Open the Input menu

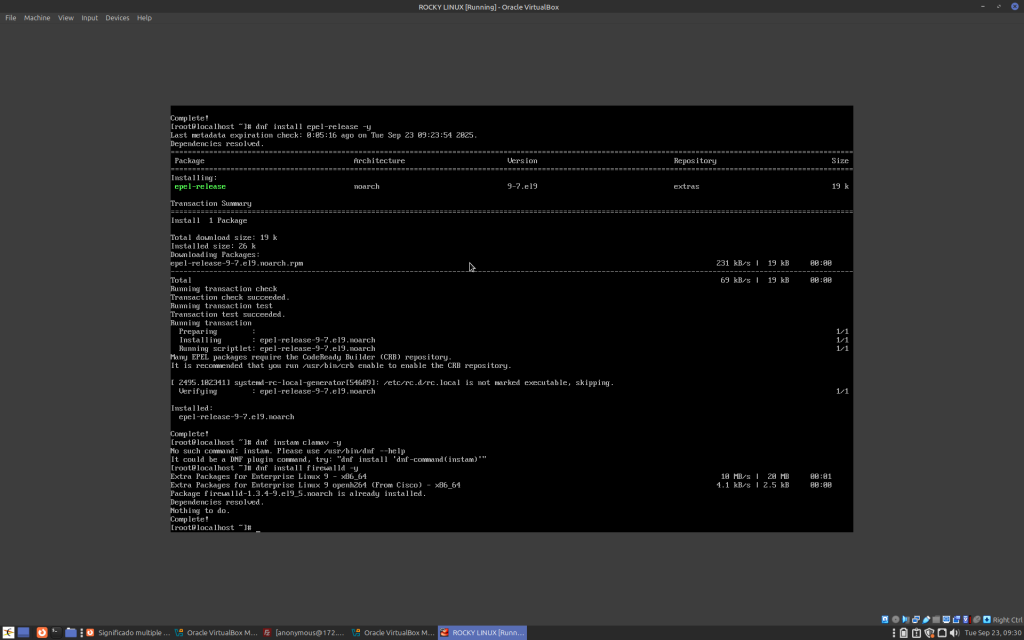(x=90, y=18)
